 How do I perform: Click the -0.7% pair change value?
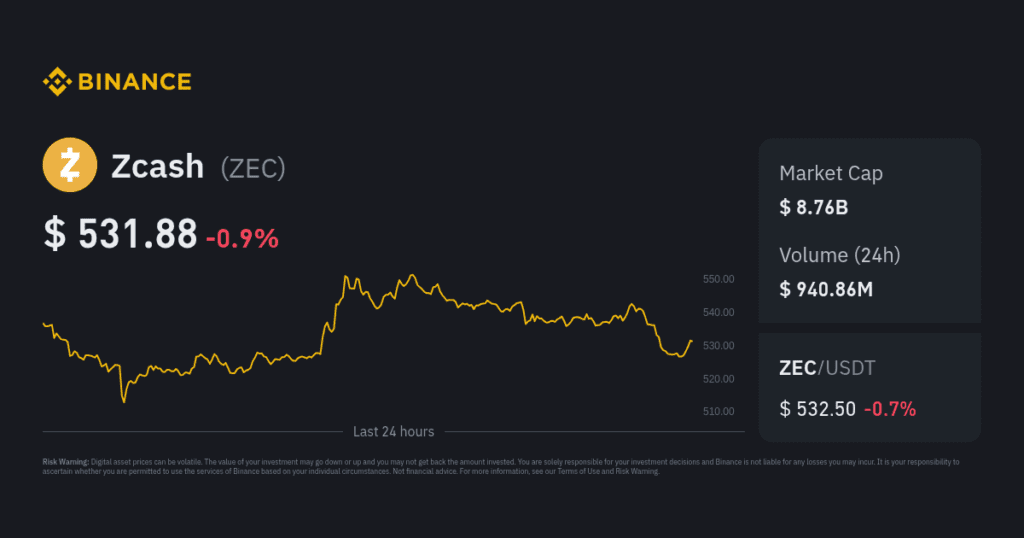889,408
